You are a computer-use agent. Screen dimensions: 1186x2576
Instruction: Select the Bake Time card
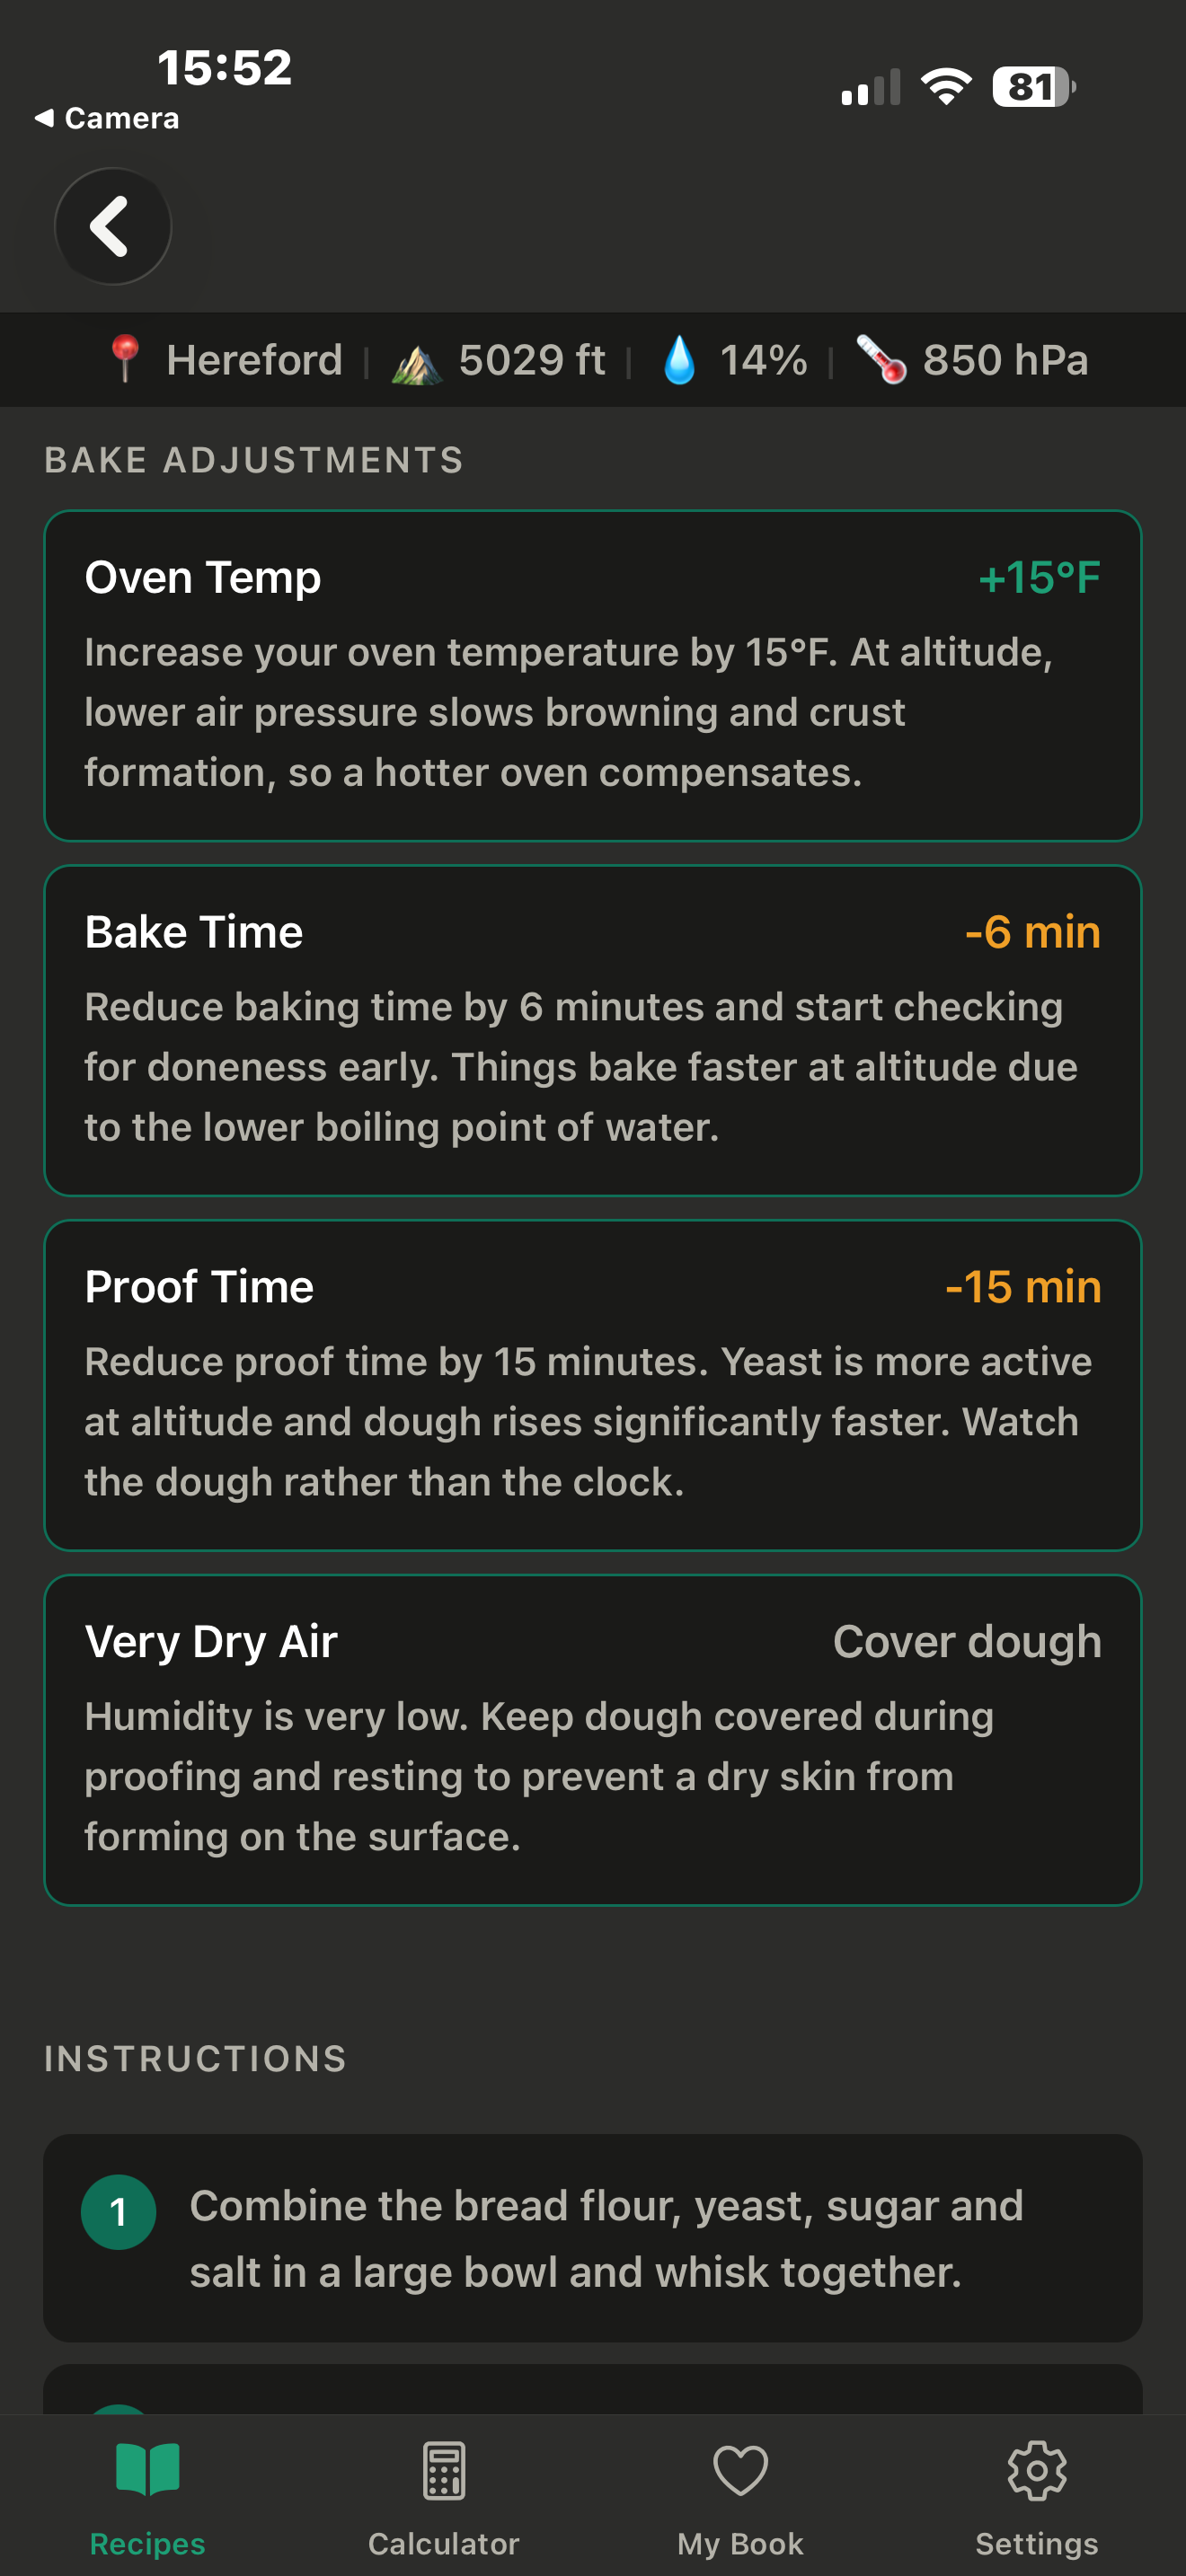click(x=593, y=1030)
